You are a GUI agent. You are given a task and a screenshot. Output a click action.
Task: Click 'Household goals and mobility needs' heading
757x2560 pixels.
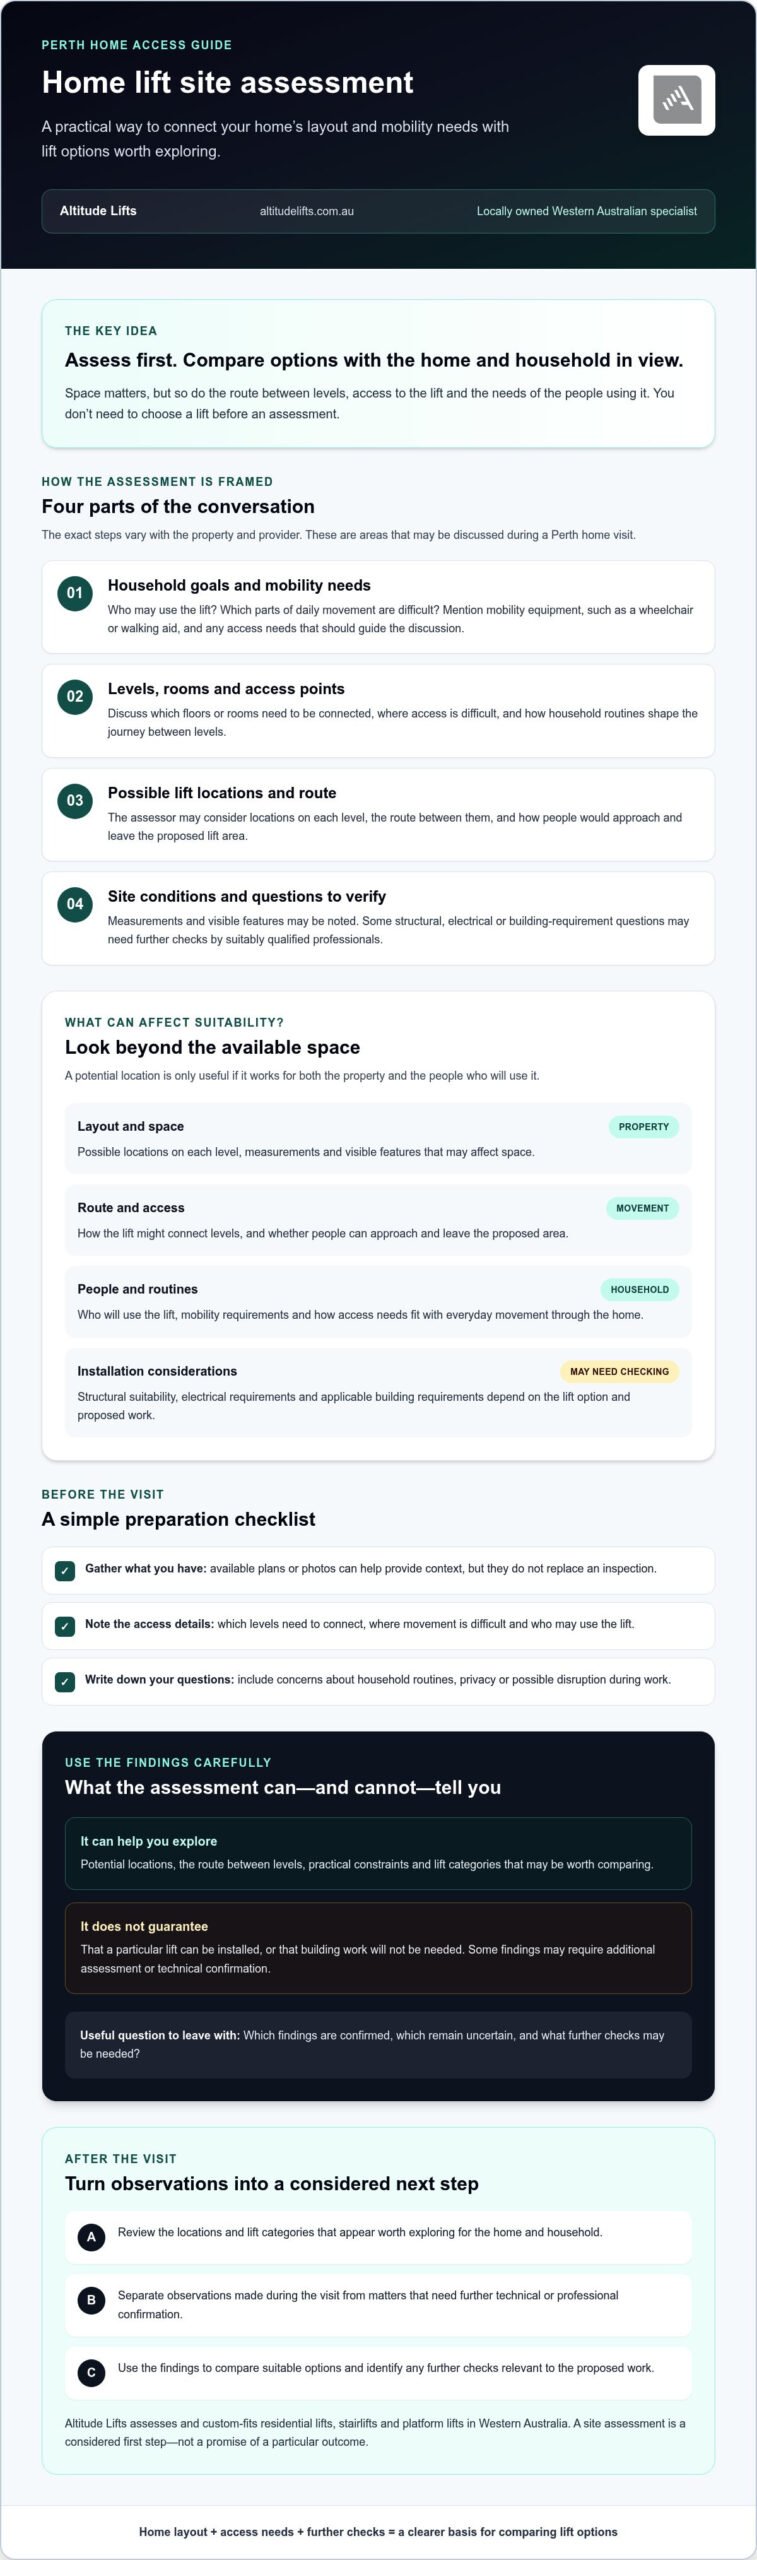pos(239,585)
